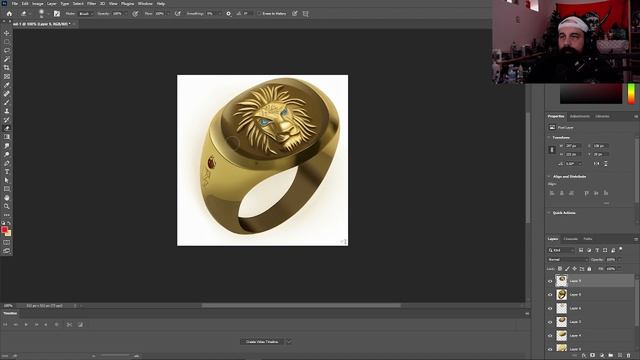Switch to the Paths tab
Image resolution: width=640 pixels, height=360 pixels.
(x=587, y=239)
